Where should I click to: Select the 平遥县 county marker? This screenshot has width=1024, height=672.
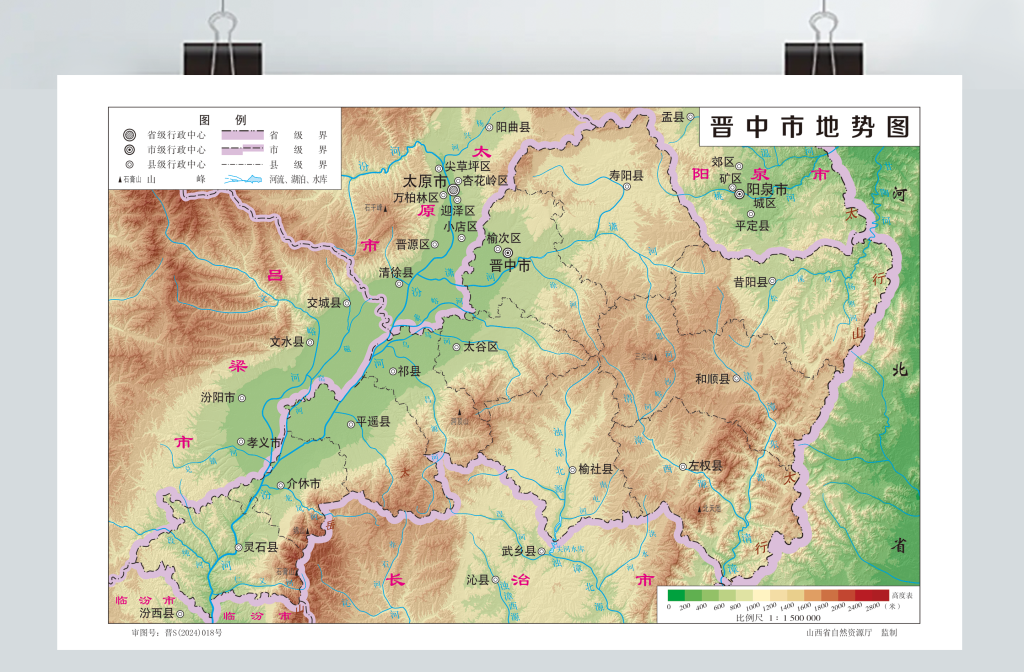pyautogui.click(x=348, y=422)
